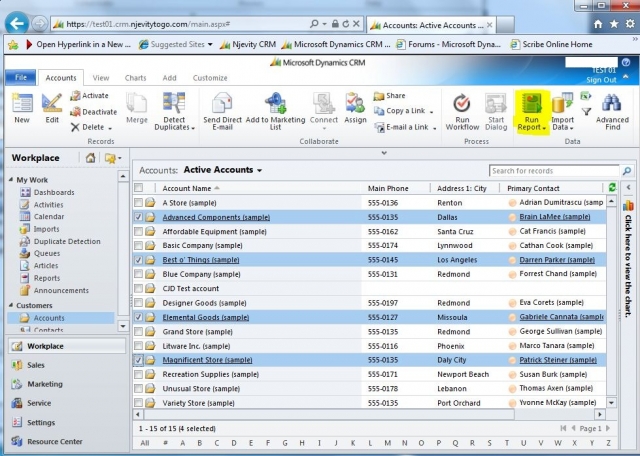Click the Sign Out link

pyautogui.click(x=601, y=80)
